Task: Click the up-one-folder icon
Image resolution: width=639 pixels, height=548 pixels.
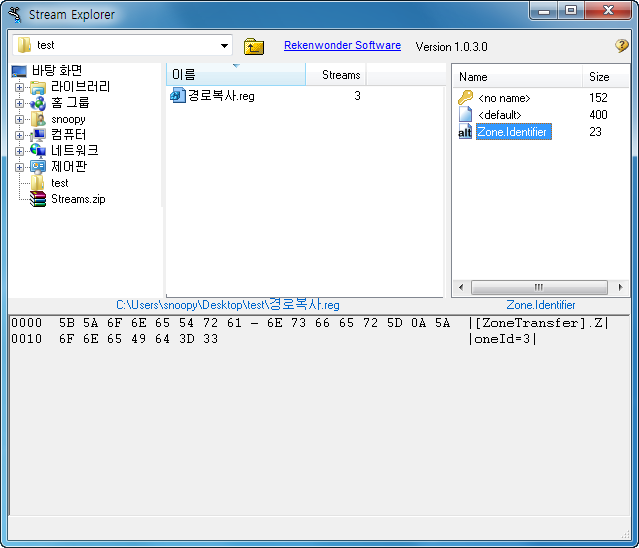Action: (x=253, y=46)
